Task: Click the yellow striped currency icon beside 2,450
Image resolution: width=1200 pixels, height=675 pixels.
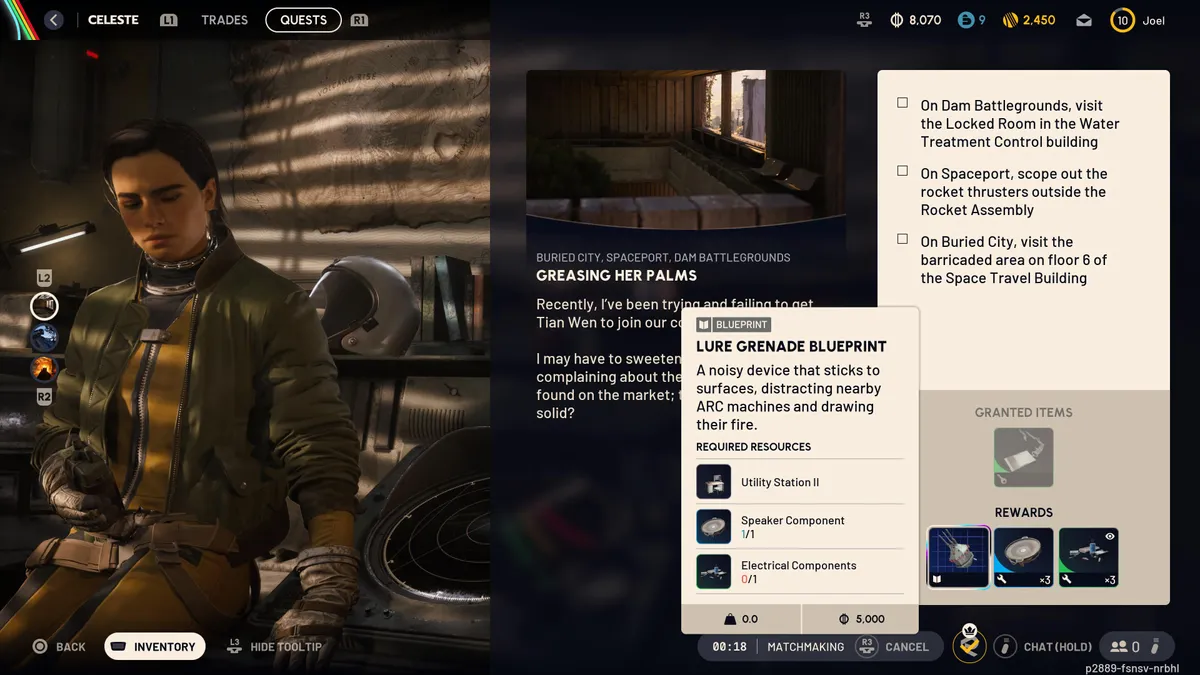Action: pos(1010,20)
